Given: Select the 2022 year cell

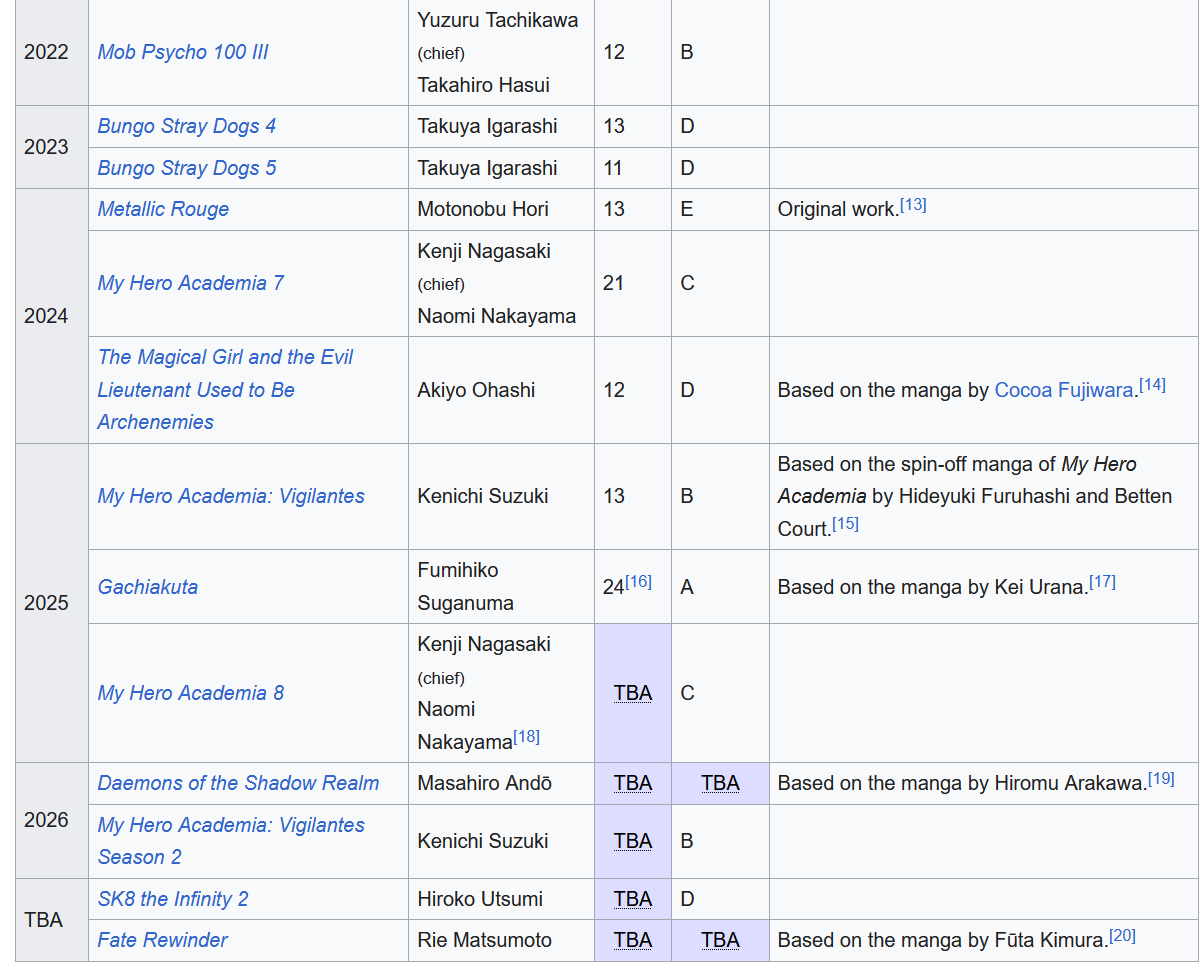Looking at the screenshot, I should 52,52.
